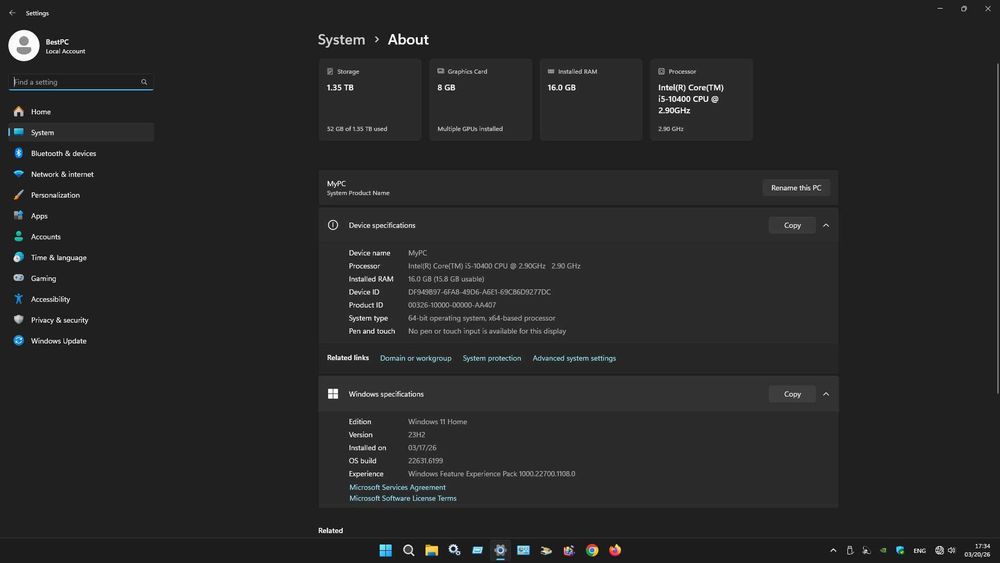
Task: Open Bluetooth & devices settings
Action: (81, 154)
